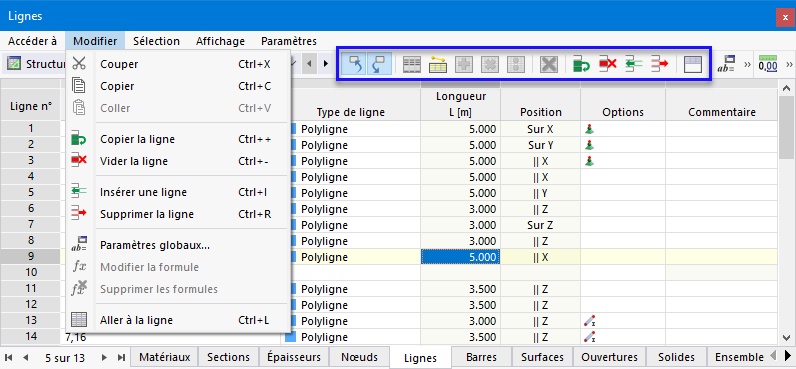Click the yellow table with line icon in the toolbar

[438, 64]
